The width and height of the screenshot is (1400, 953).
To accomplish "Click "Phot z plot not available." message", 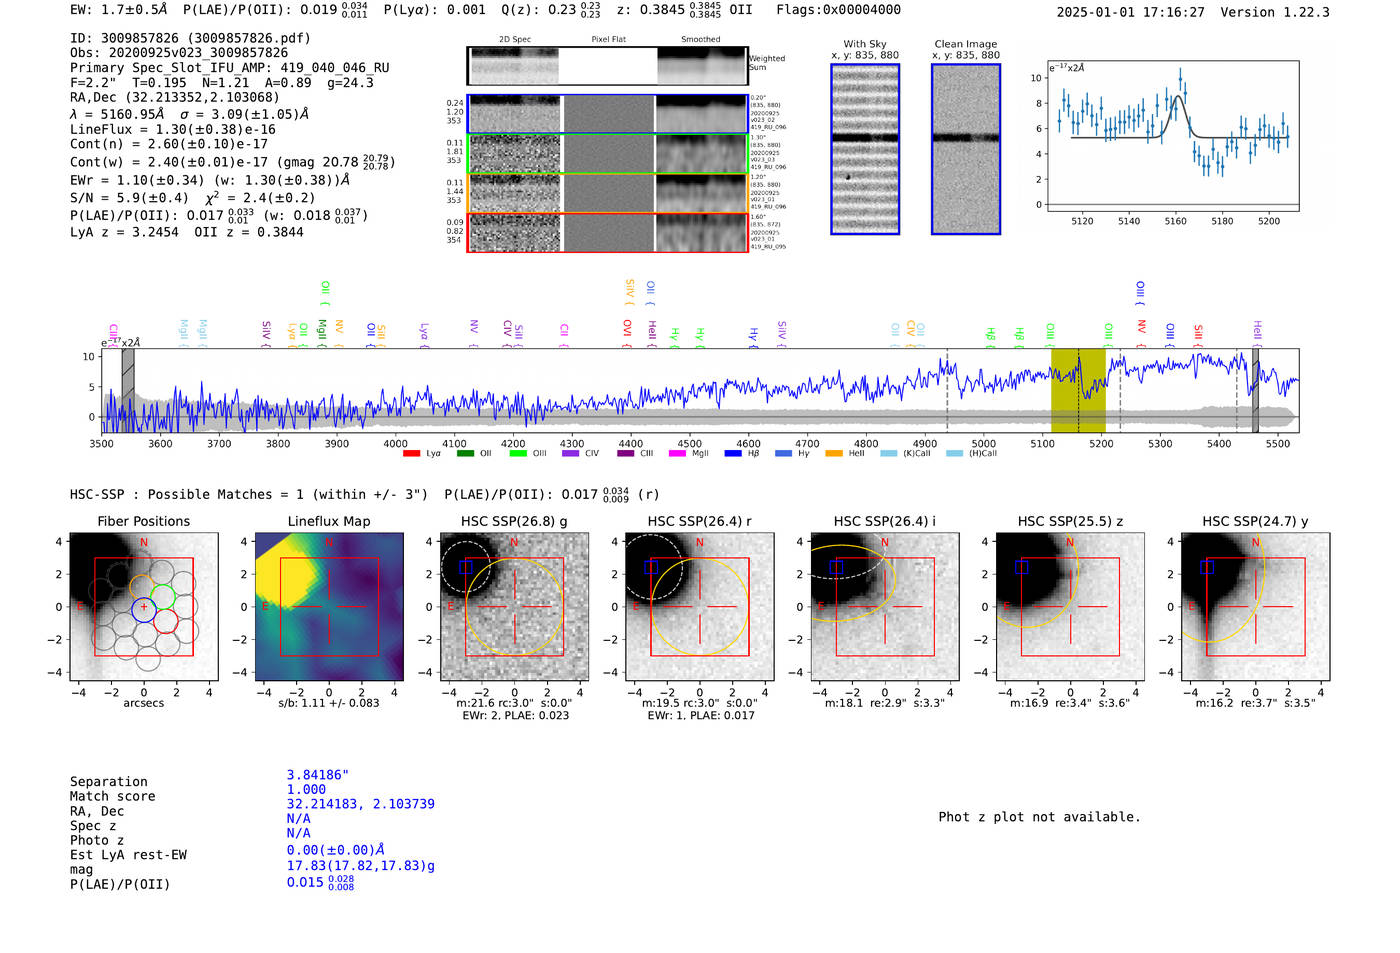I will pos(1039,817).
